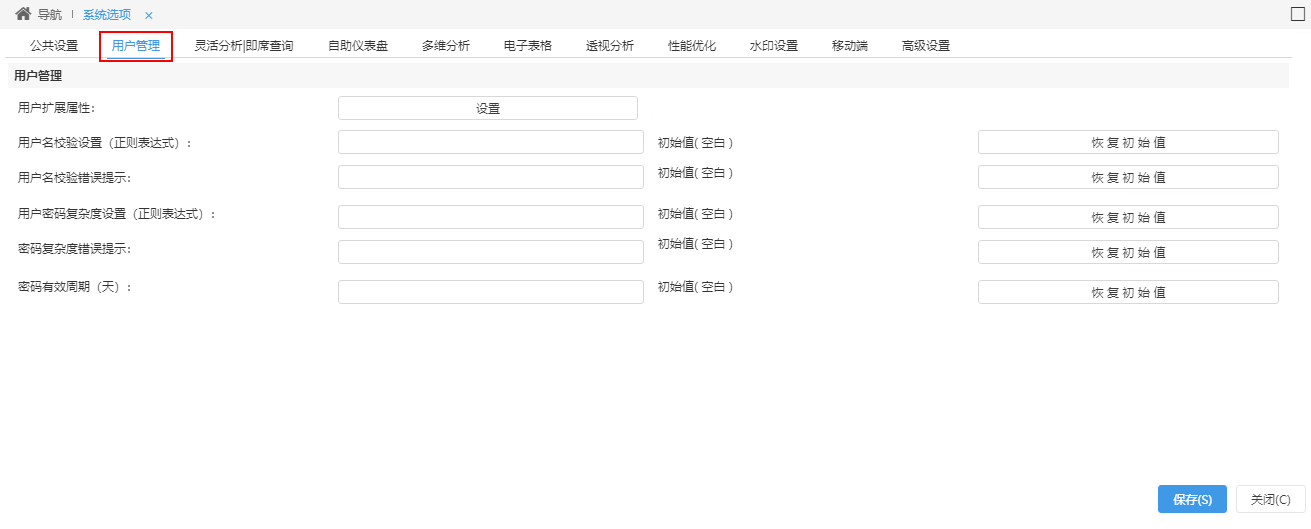The image size is (1311, 529).
Task: Click 恢复初始值 for 密码有效周期
Action: 1128,292
